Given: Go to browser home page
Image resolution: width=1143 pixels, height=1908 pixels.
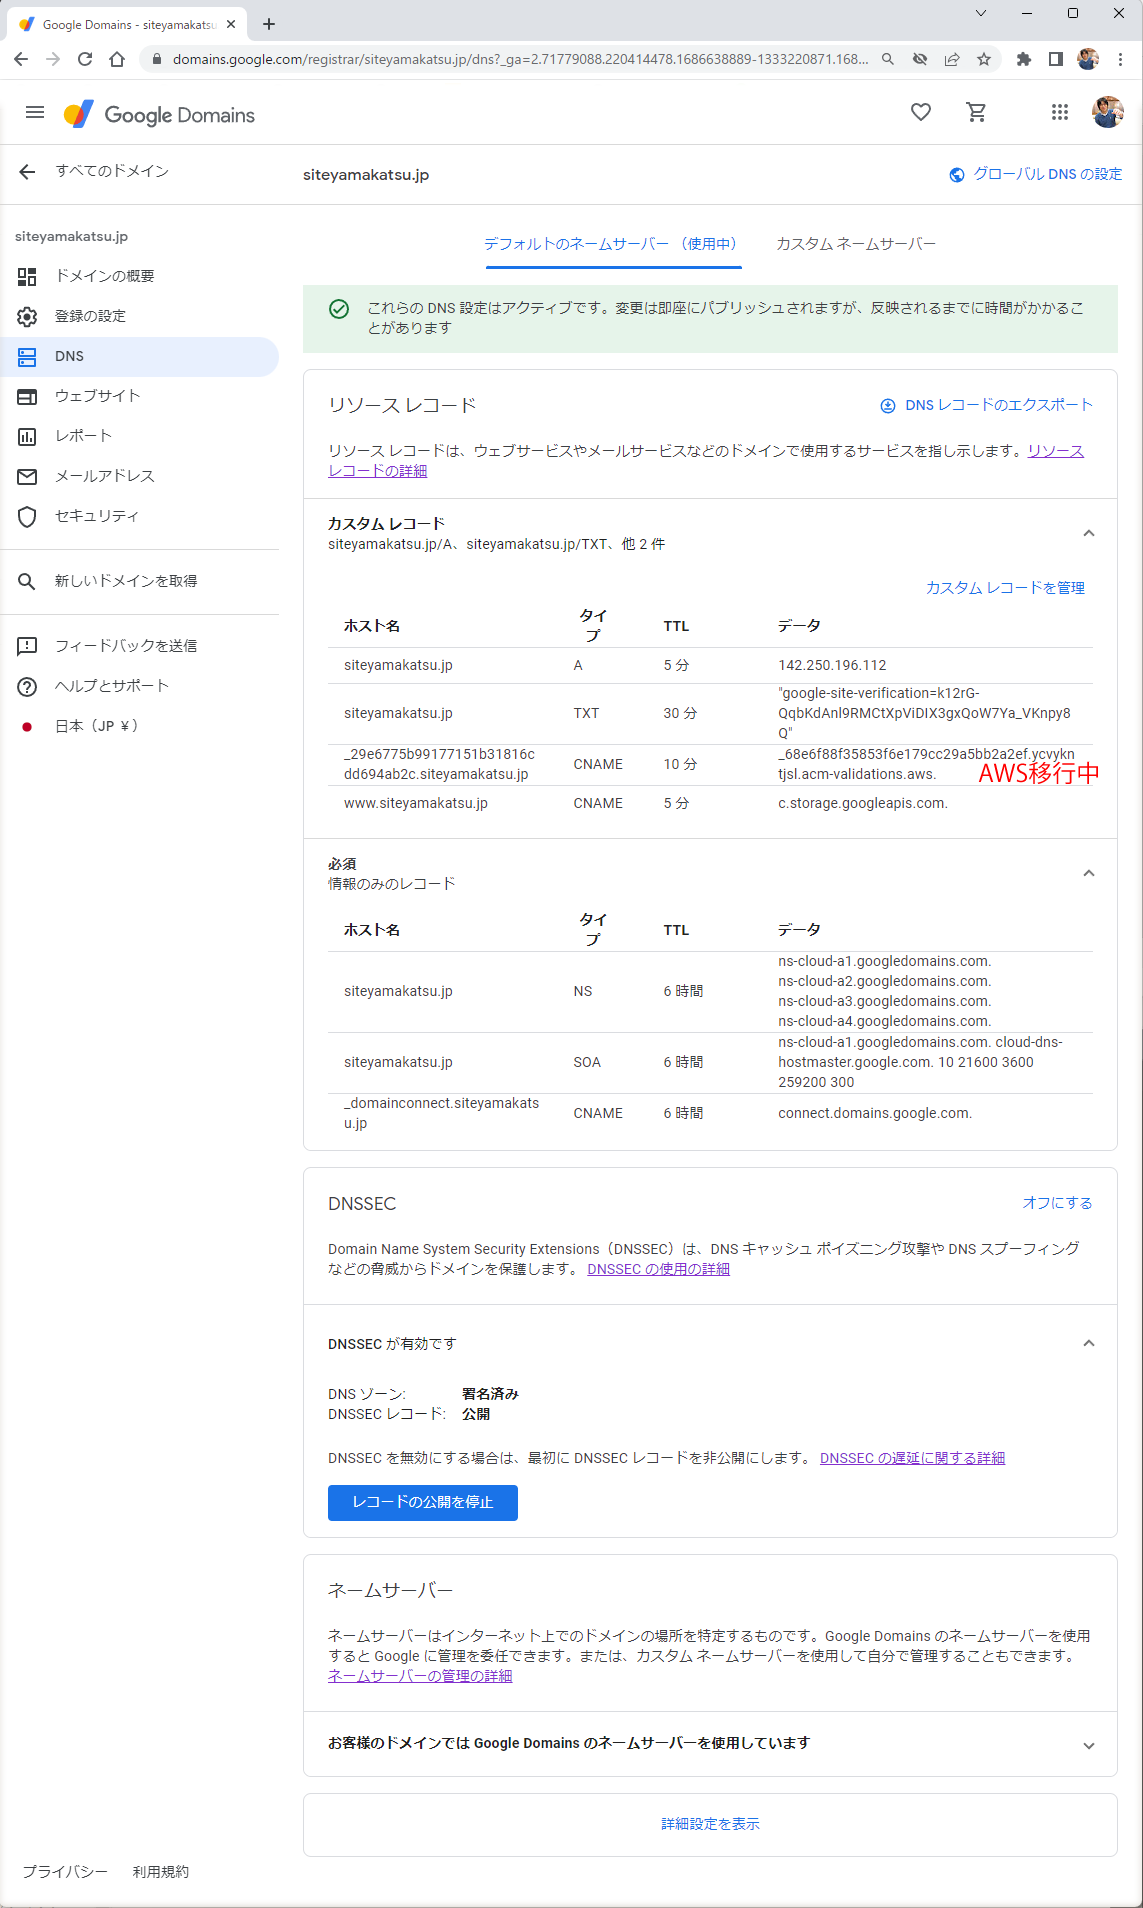Looking at the screenshot, I should [x=117, y=59].
